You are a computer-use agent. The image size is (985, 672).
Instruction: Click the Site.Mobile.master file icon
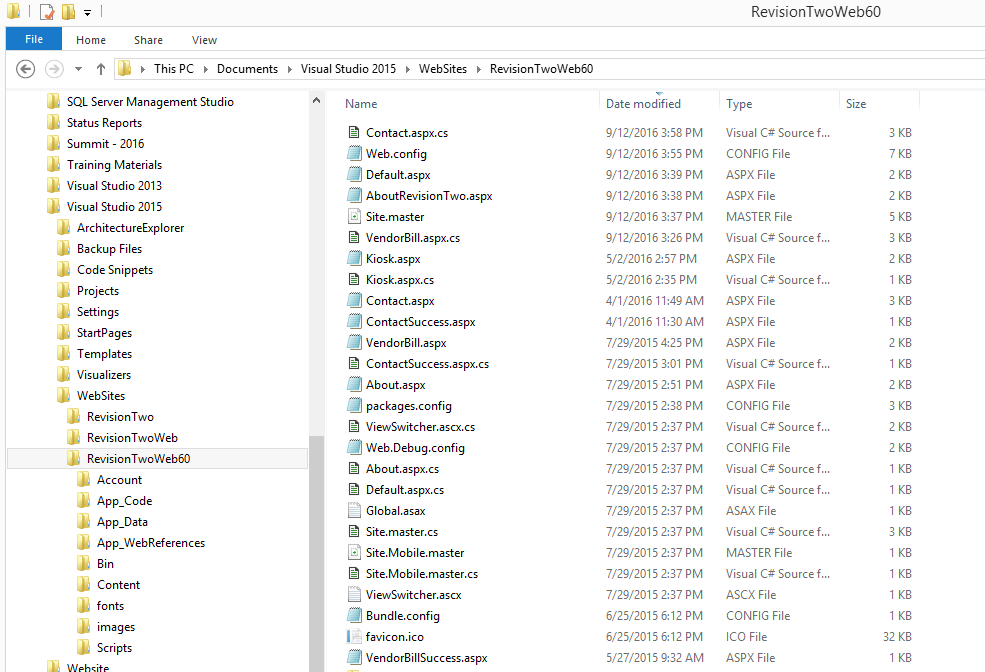coord(354,552)
